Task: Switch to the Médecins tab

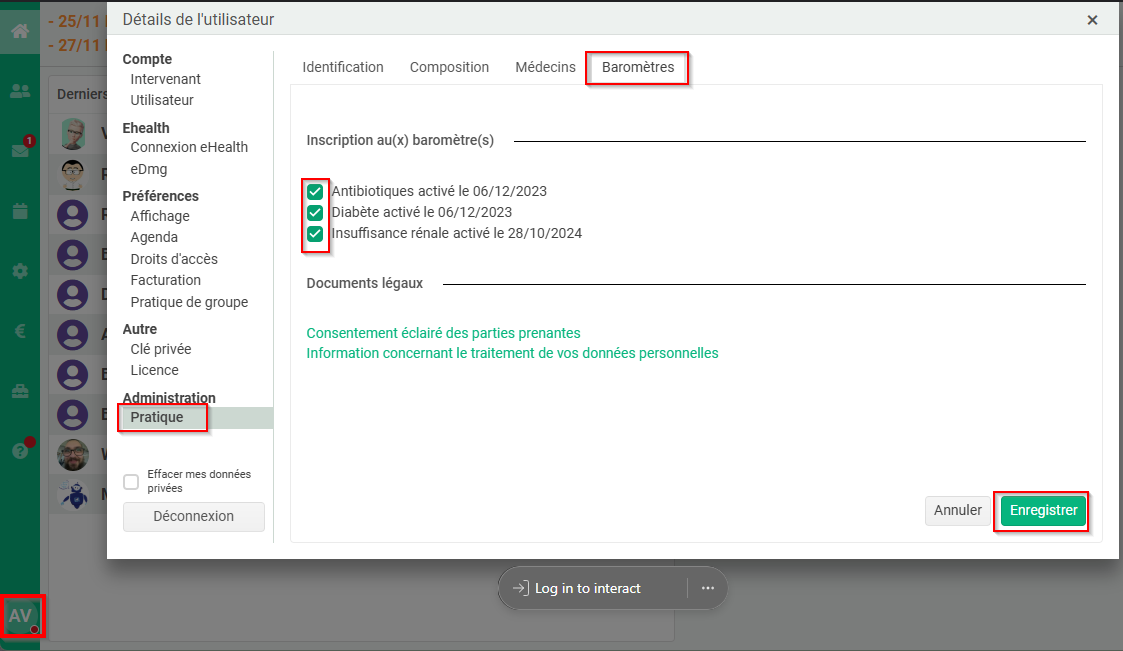Action: [x=545, y=67]
